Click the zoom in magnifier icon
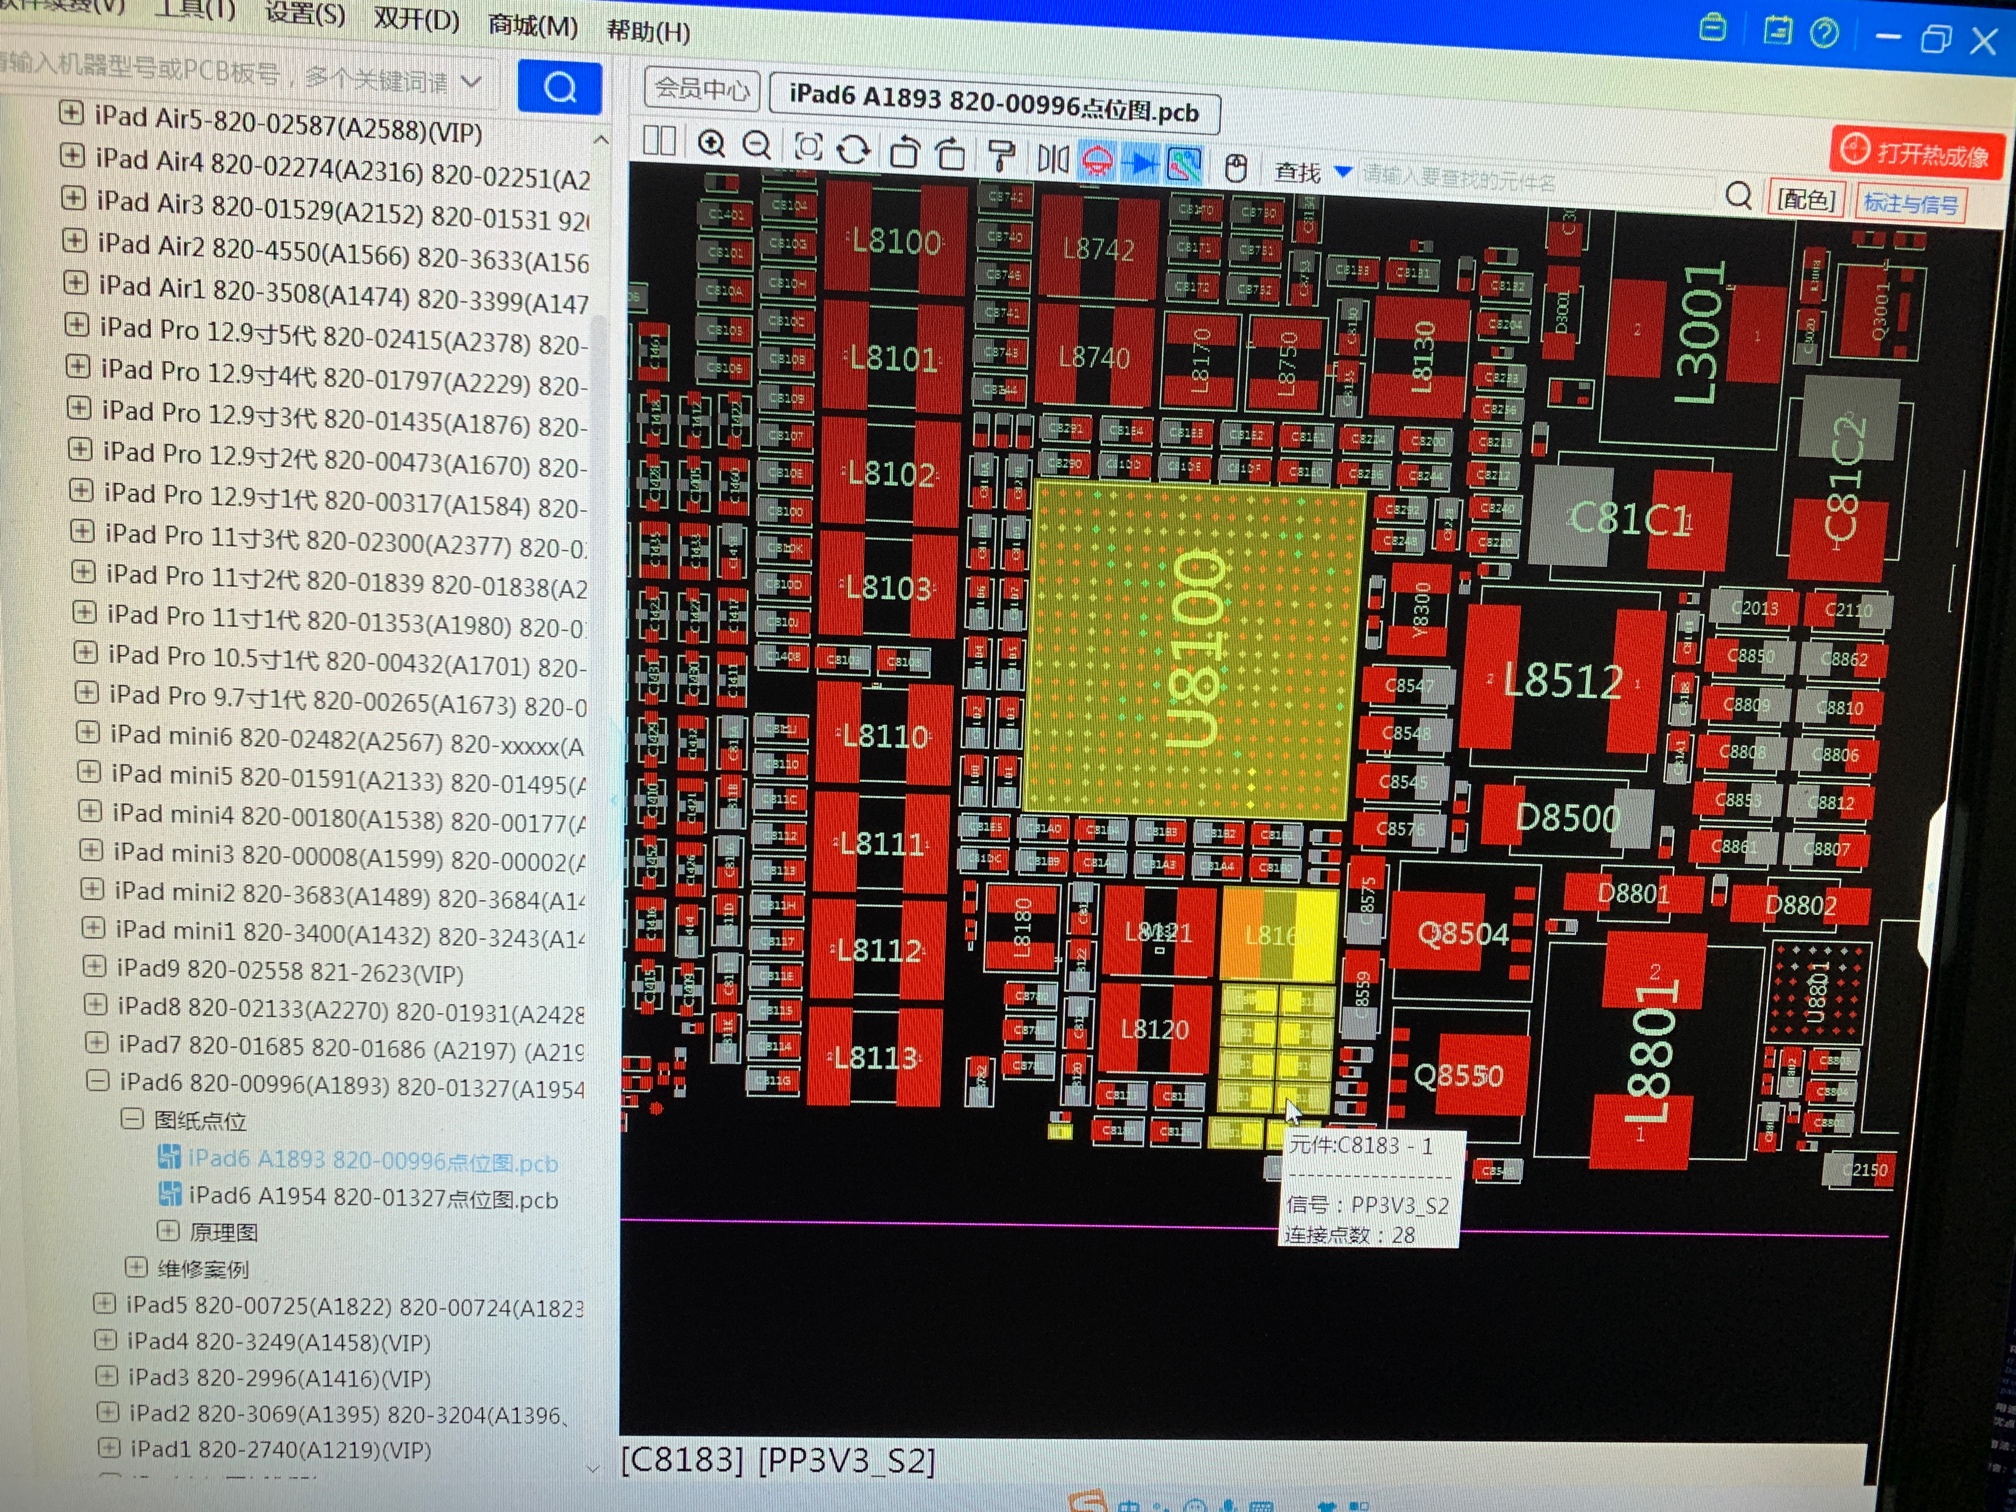The image size is (2016, 1512). [x=711, y=145]
